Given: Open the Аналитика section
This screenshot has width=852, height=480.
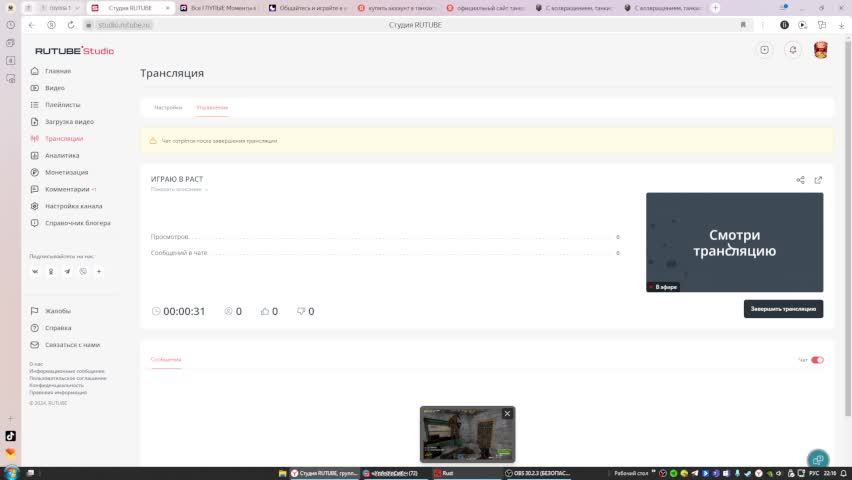Looking at the screenshot, I should point(62,155).
